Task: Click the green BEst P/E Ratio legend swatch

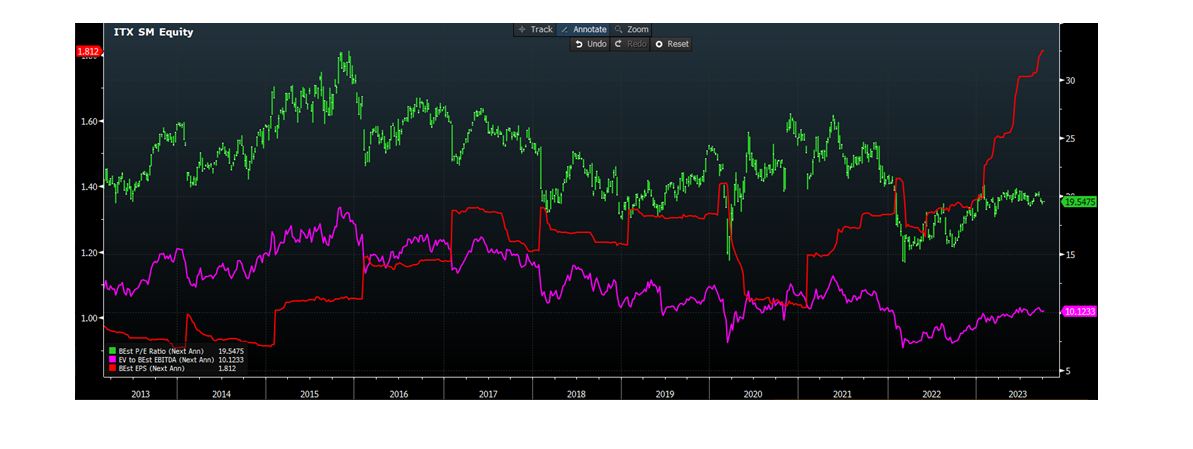Action: [x=110, y=351]
